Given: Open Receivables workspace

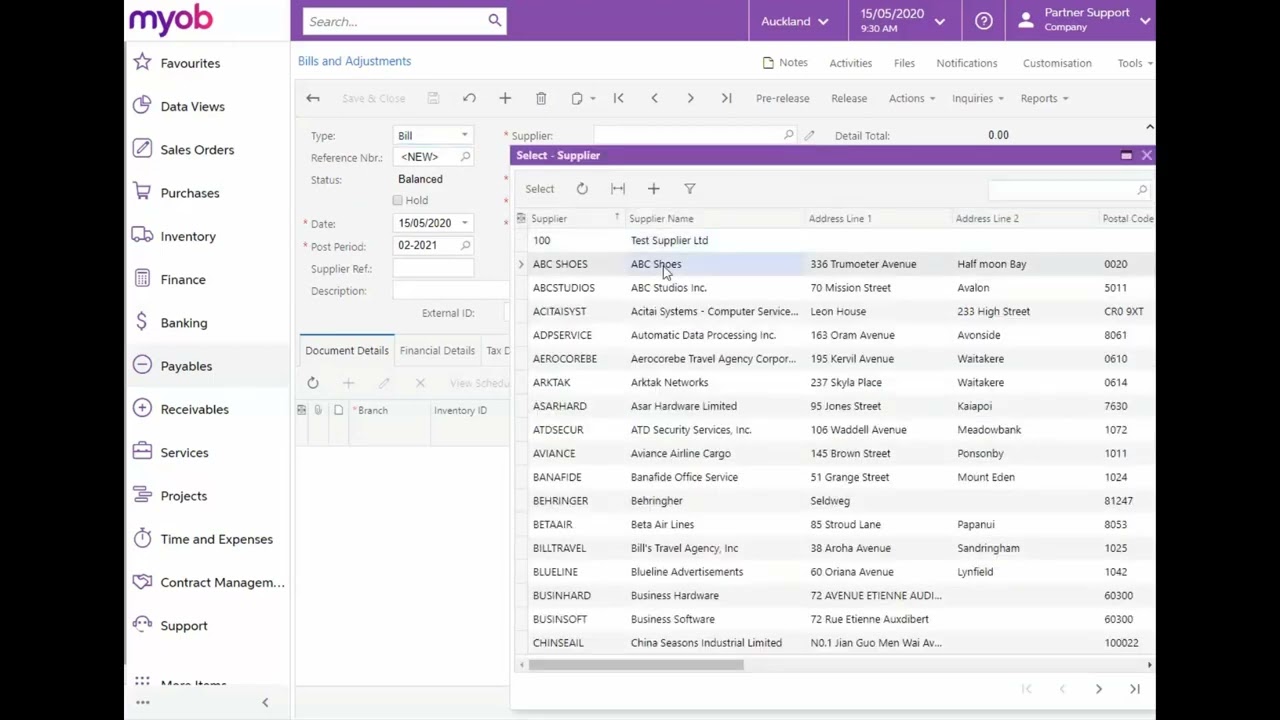Looking at the screenshot, I should coord(194,409).
